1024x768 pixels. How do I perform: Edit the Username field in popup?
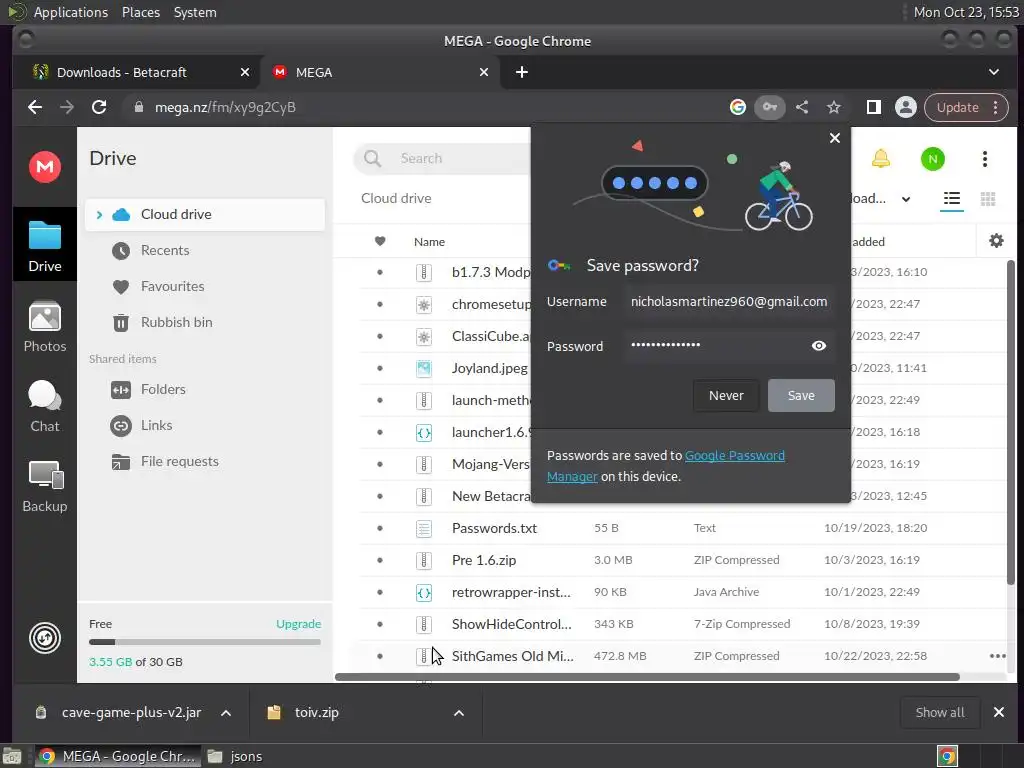coord(729,302)
